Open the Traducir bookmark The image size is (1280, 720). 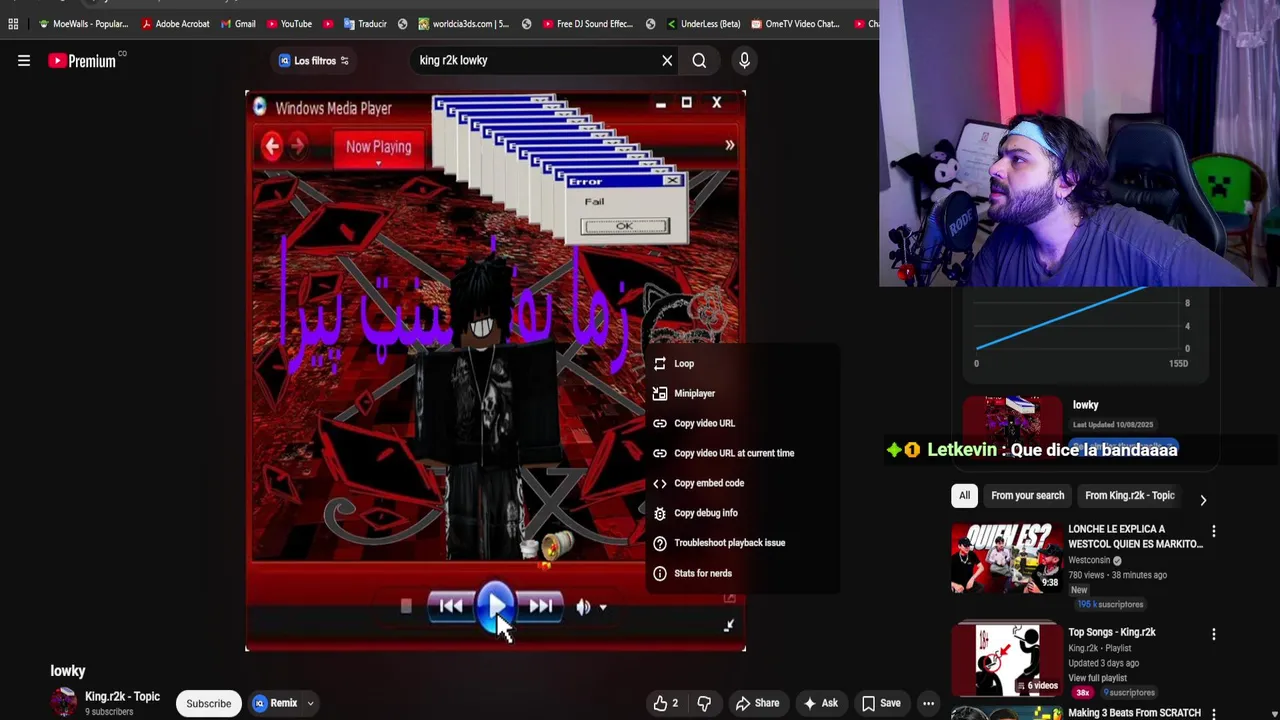click(364, 24)
